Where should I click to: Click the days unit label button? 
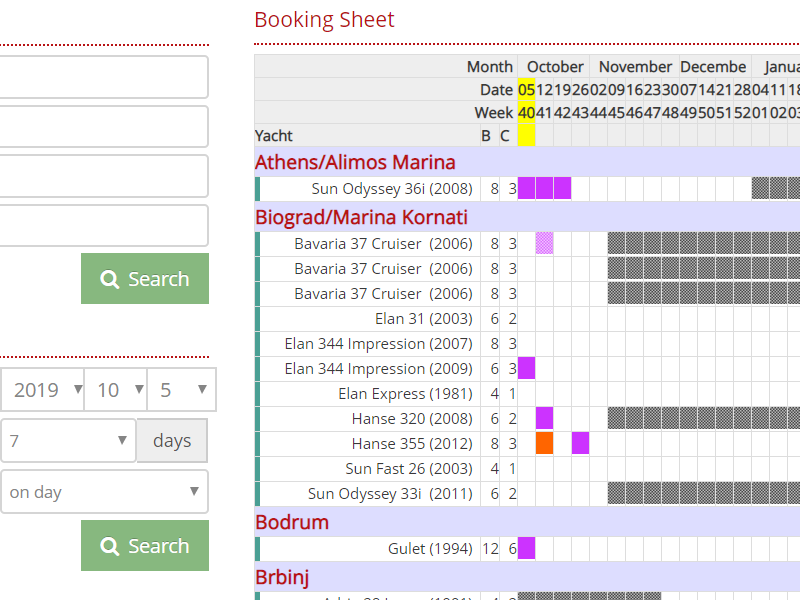tap(172, 441)
